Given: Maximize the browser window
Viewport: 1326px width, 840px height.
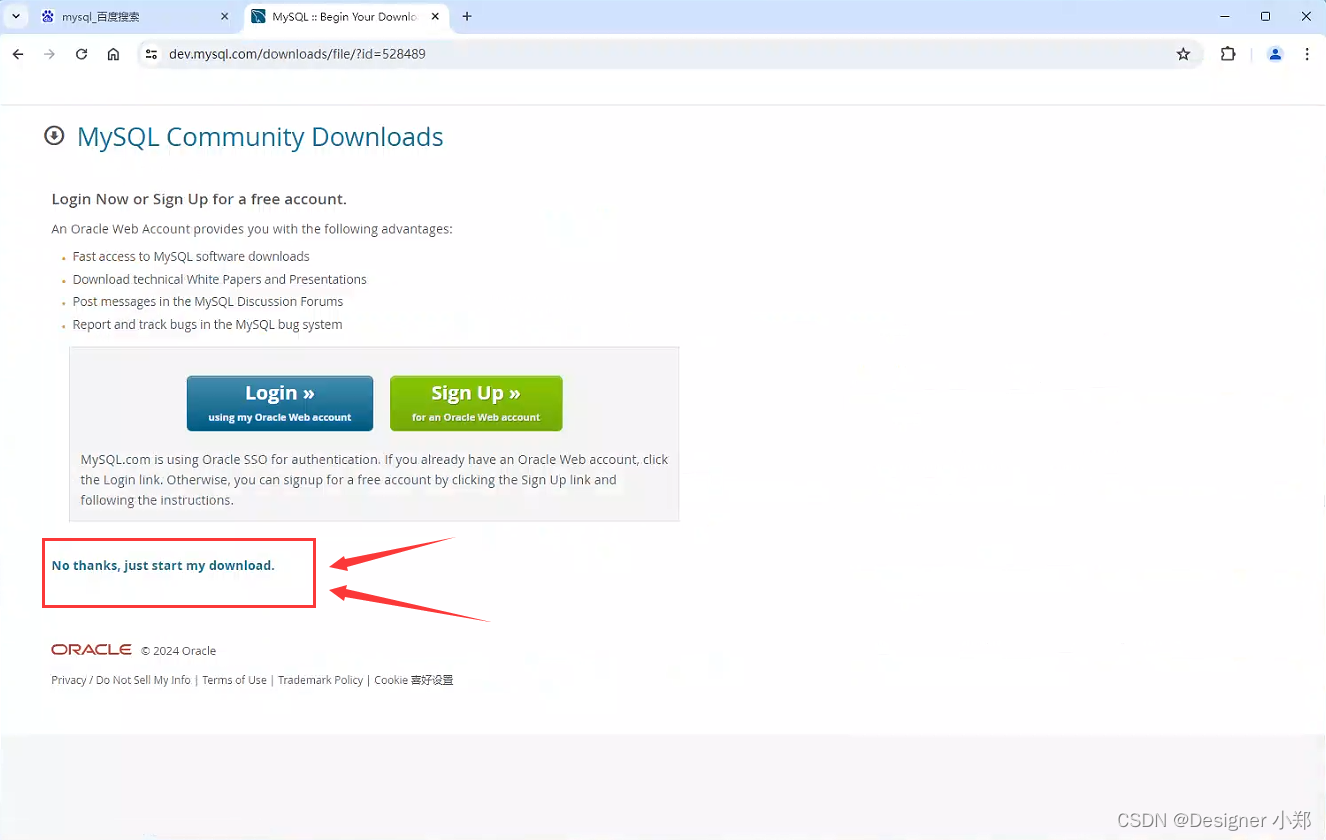Looking at the screenshot, I should click(1265, 16).
